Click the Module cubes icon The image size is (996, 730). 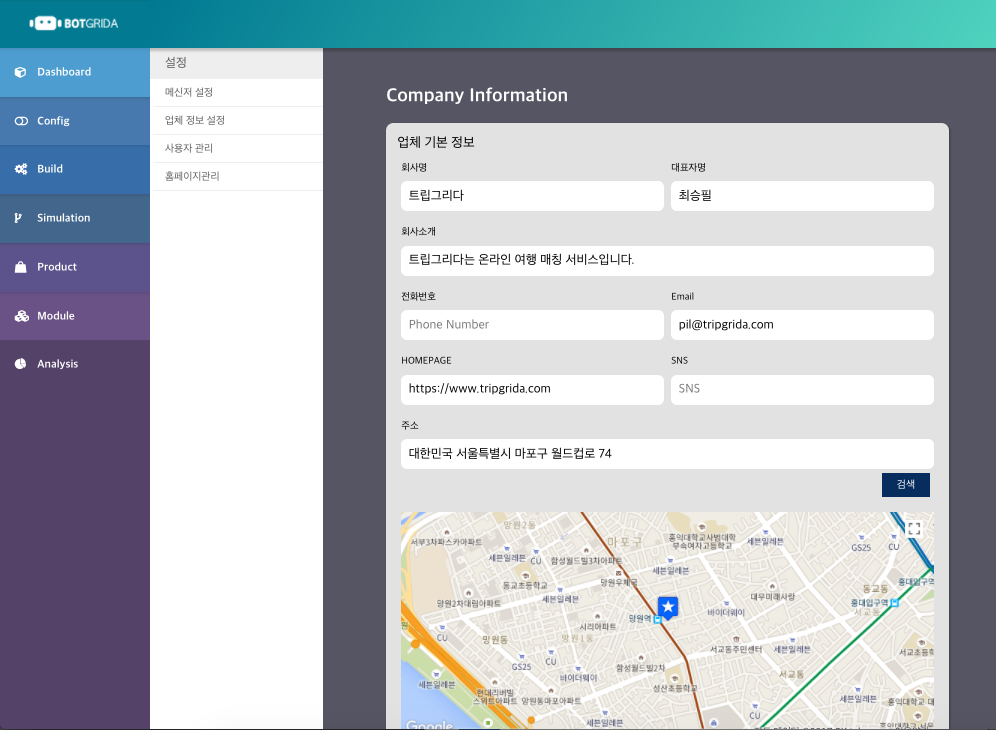22,316
